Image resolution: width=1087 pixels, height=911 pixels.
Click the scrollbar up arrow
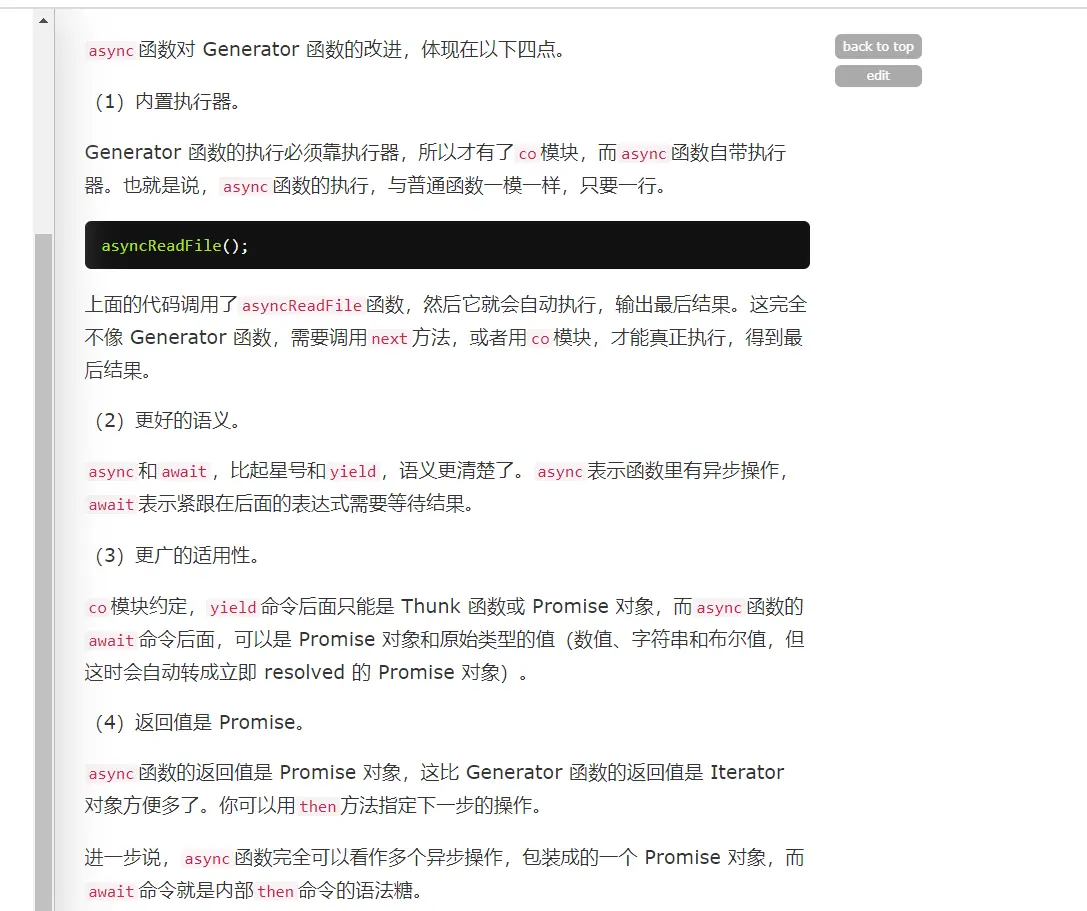44,21
